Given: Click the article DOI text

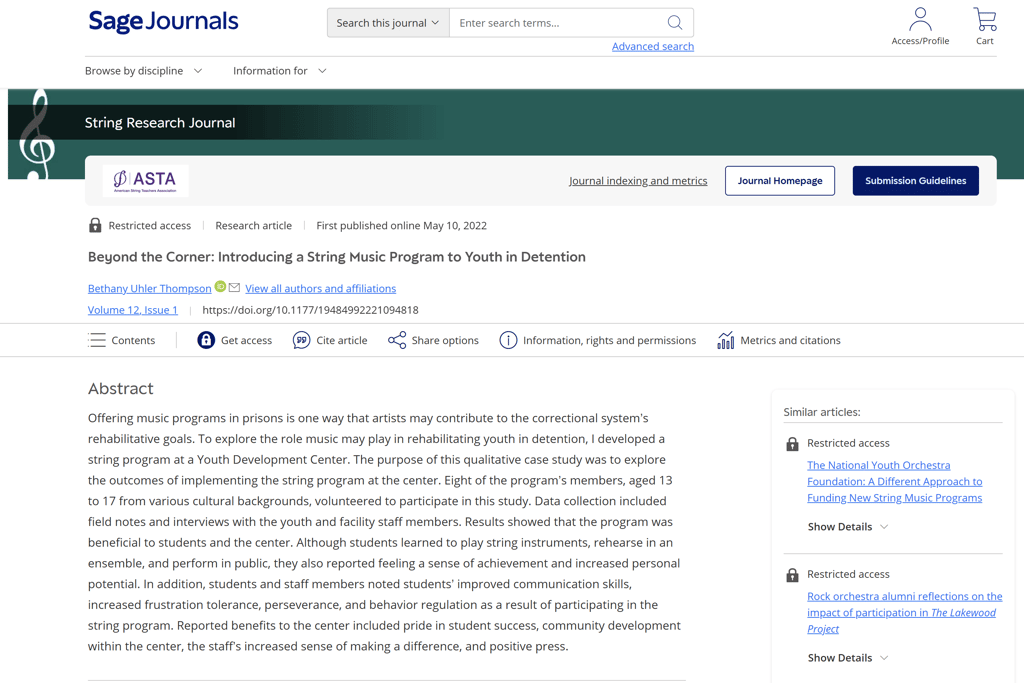Looking at the screenshot, I should coord(310,310).
